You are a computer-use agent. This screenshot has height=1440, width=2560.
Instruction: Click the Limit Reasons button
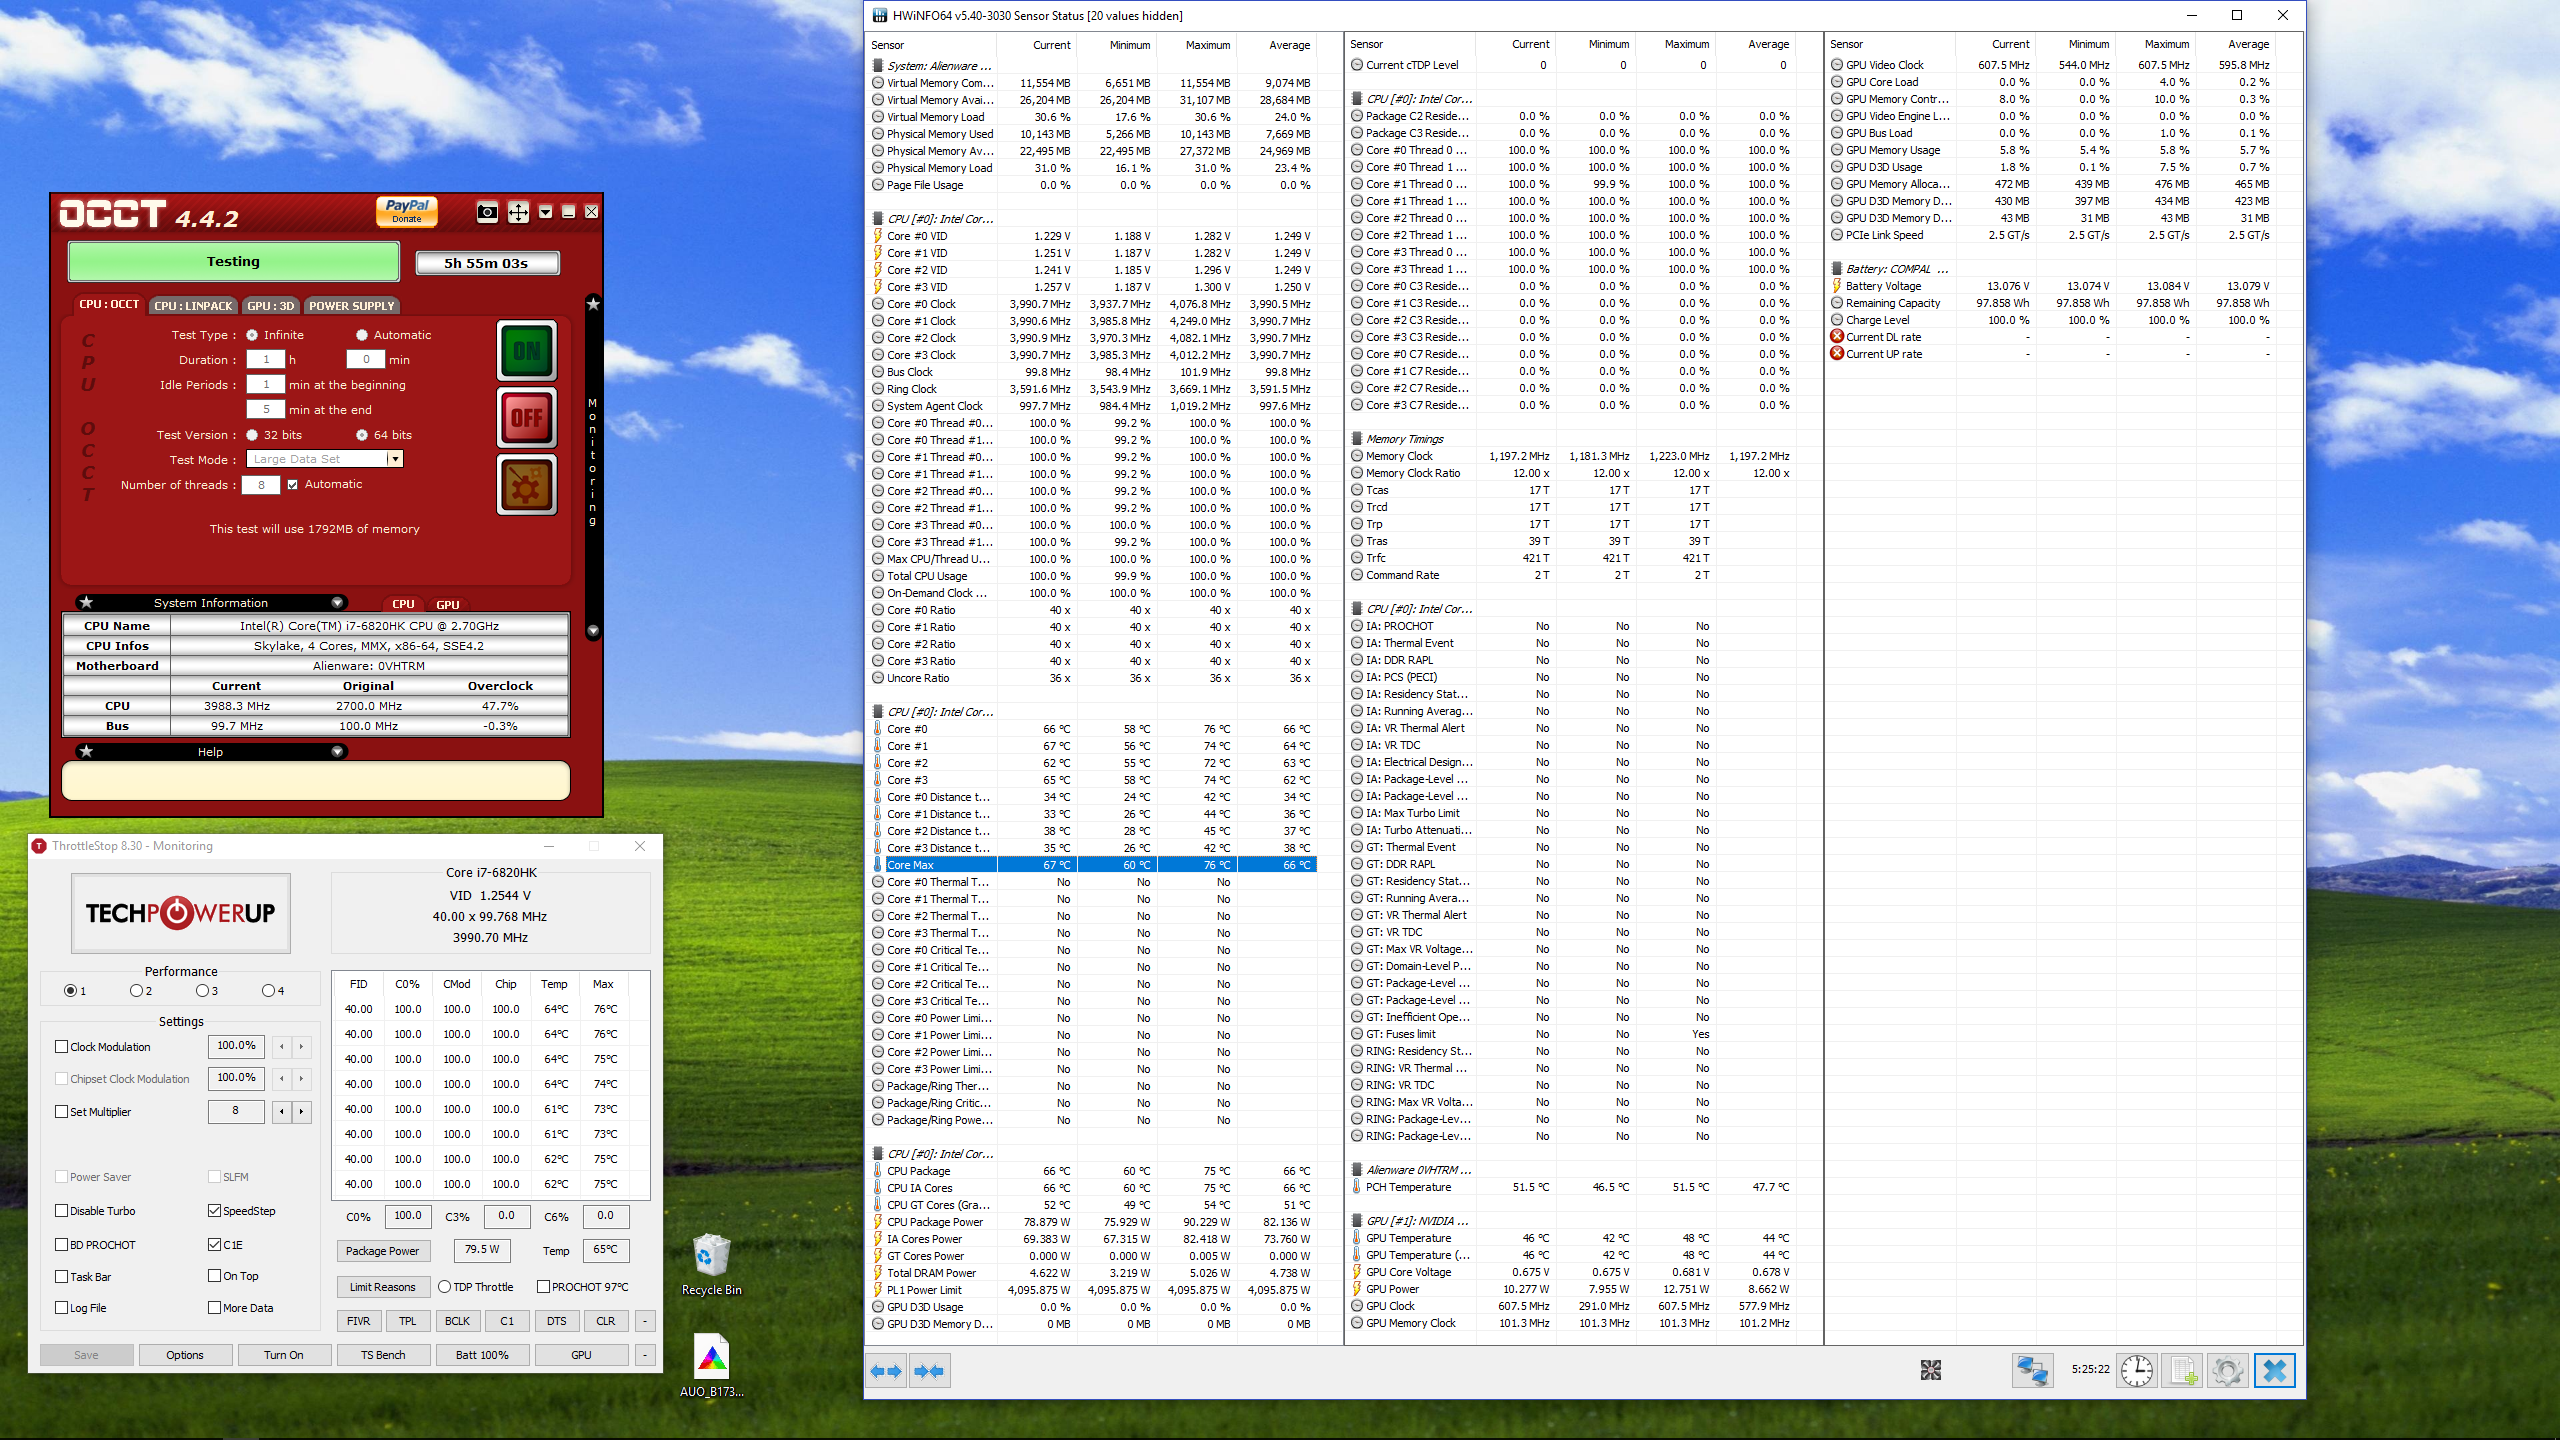(x=382, y=1287)
